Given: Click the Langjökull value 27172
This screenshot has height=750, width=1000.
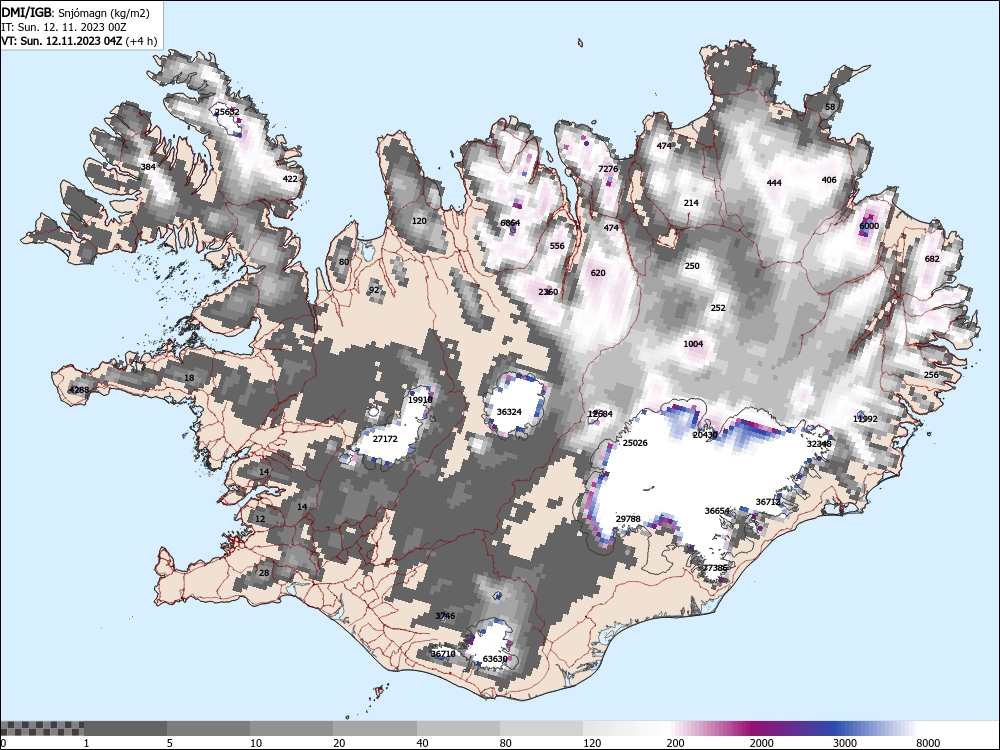Looking at the screenshot, I should click(x=385, y=439).
